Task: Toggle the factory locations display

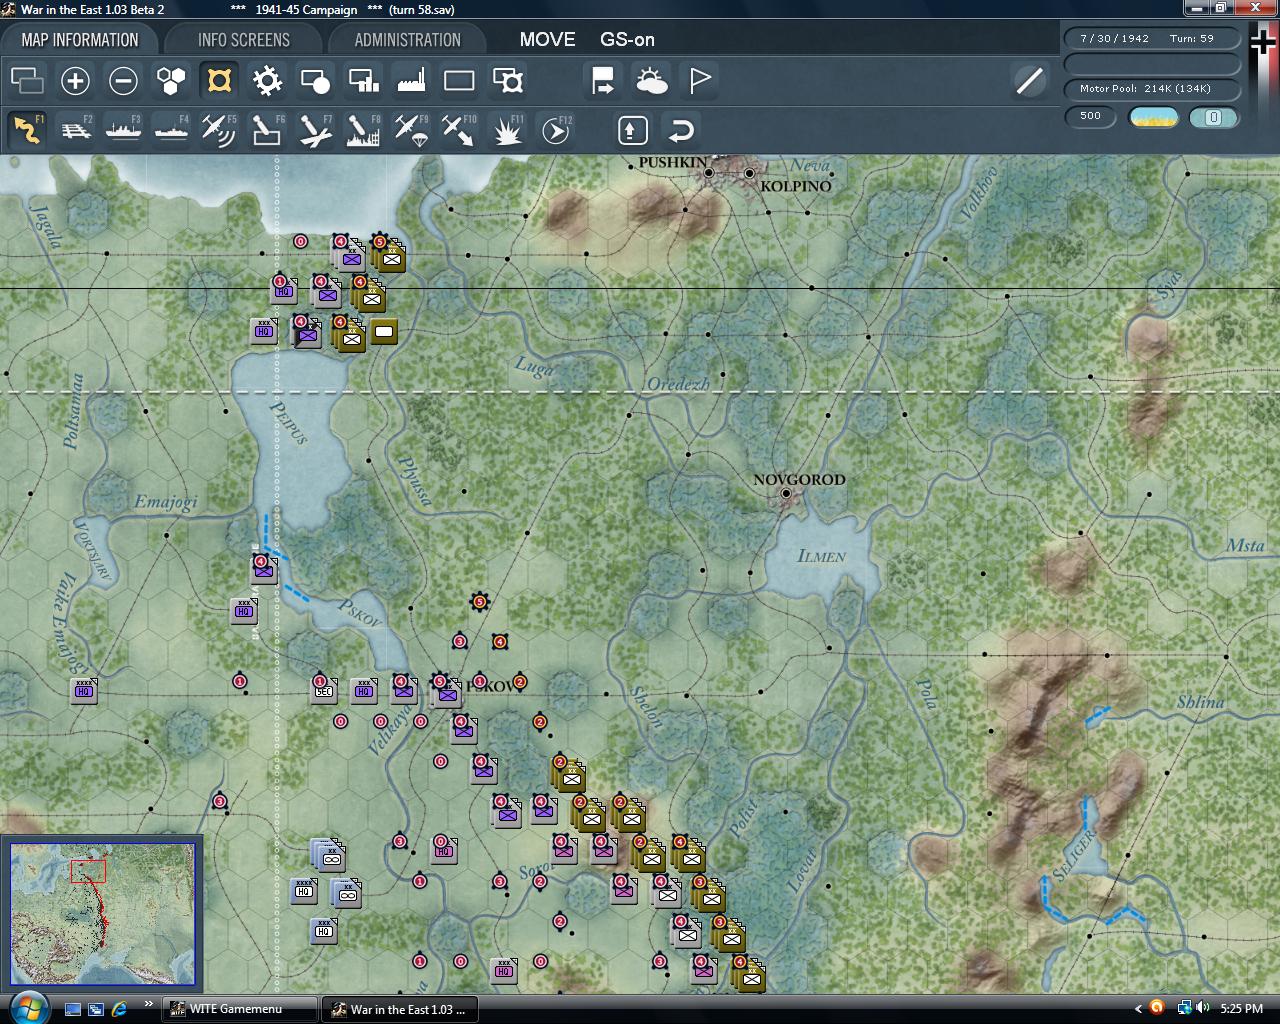Action: click(411, 80)
